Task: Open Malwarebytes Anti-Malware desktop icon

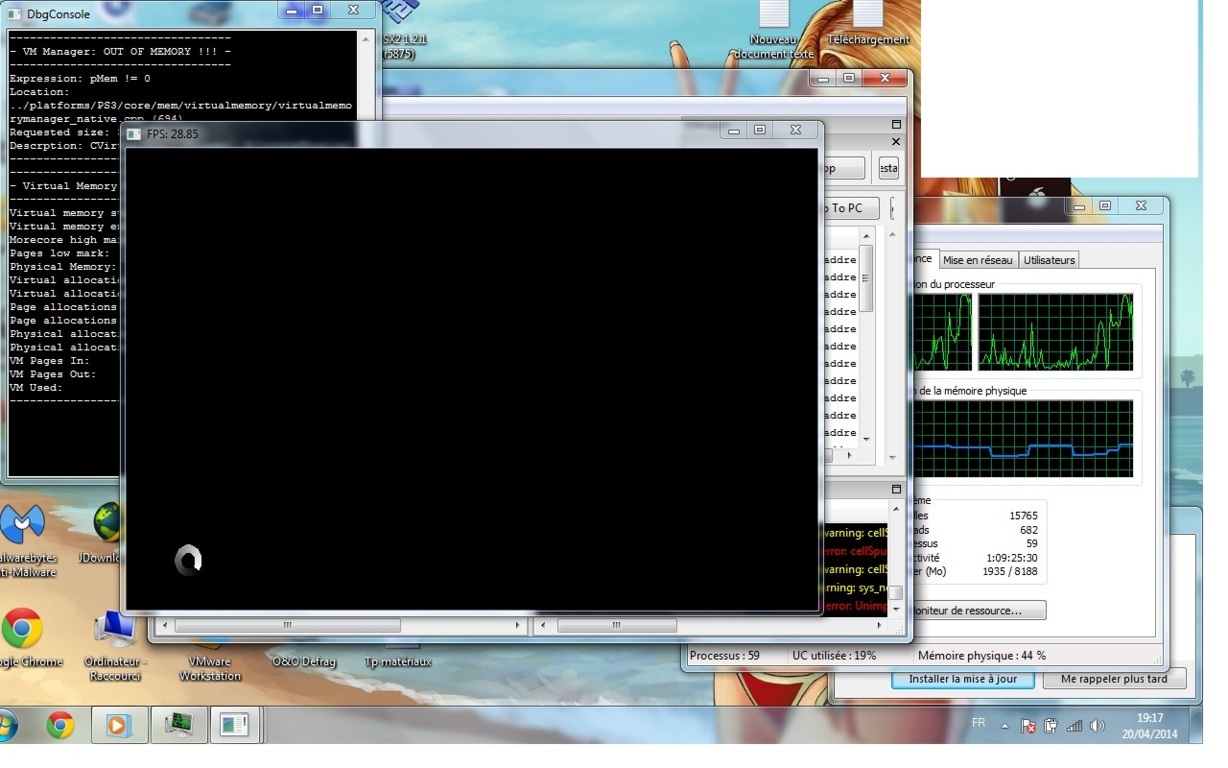Action: 24,527
